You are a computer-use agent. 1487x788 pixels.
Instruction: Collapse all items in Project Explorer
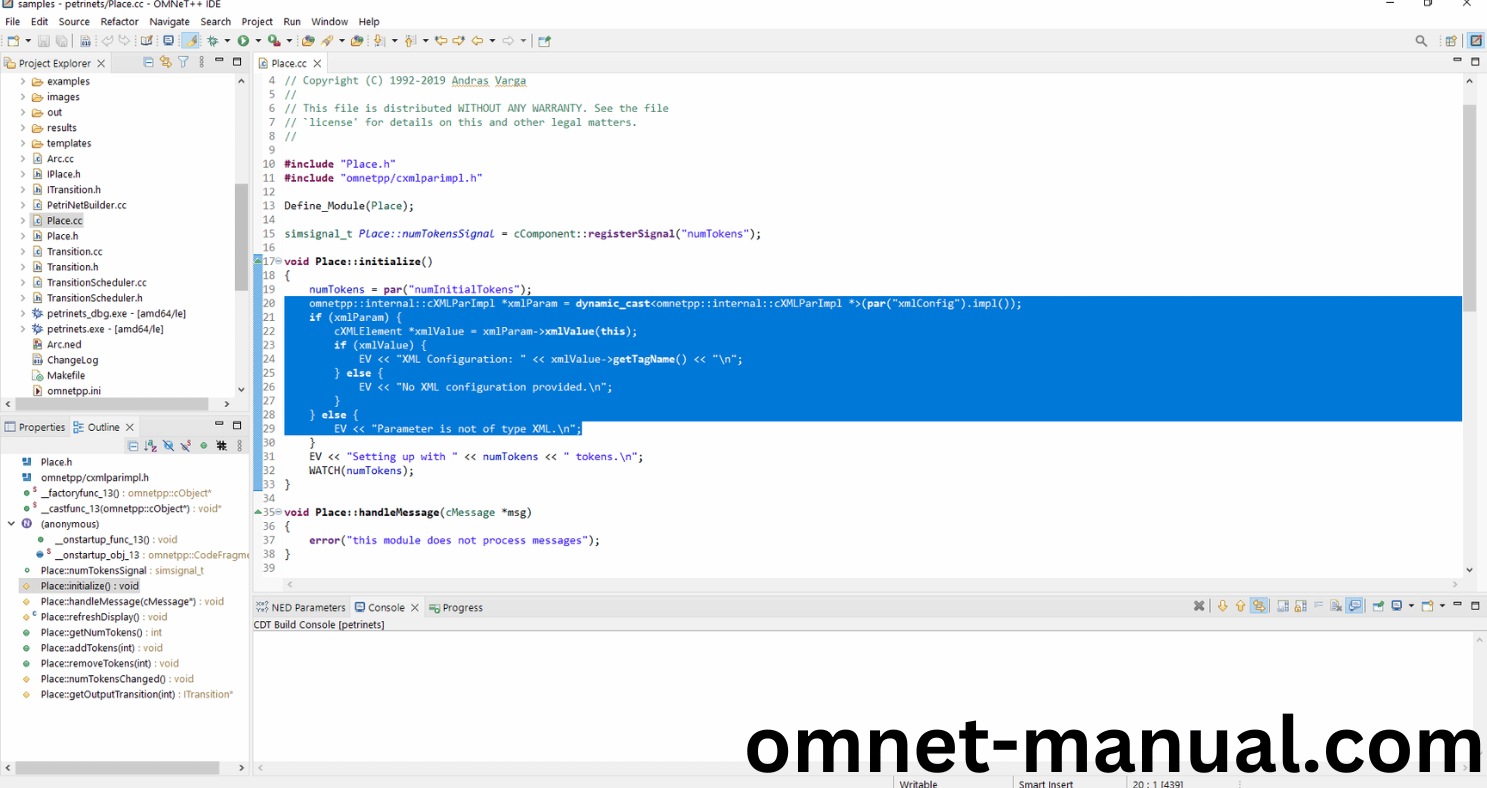[149, 62]
